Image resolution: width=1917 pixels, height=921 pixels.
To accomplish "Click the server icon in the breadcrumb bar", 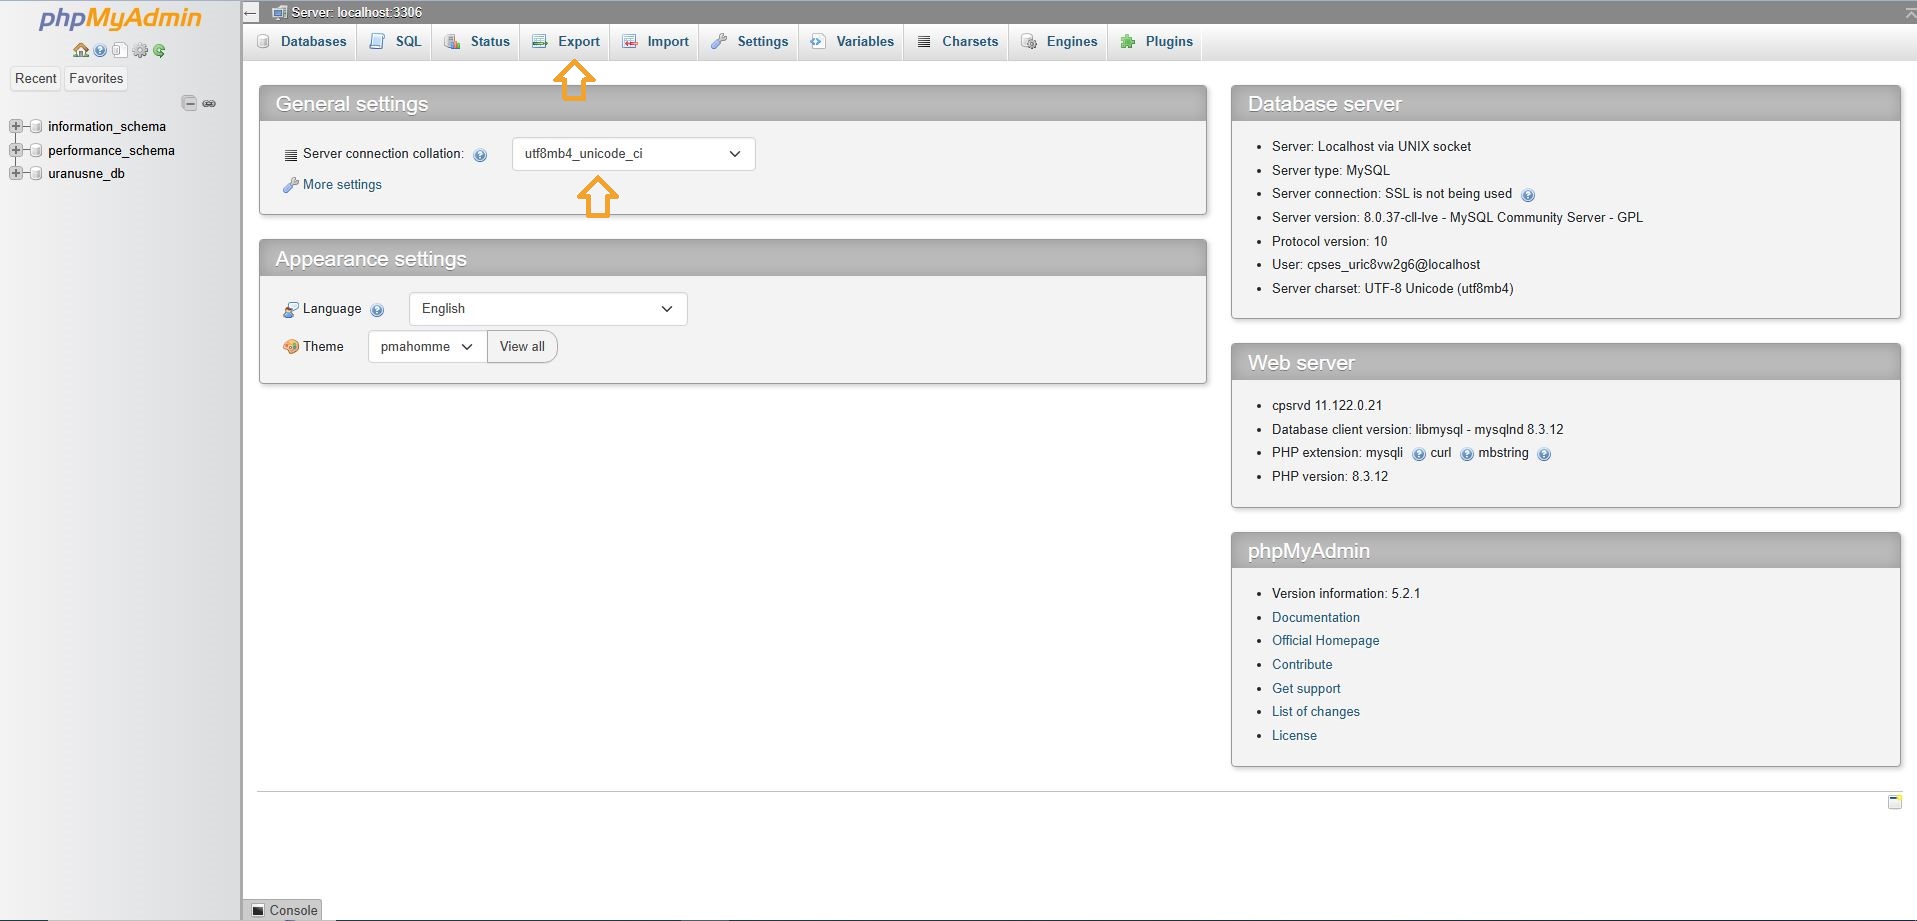I will point(279,12).
